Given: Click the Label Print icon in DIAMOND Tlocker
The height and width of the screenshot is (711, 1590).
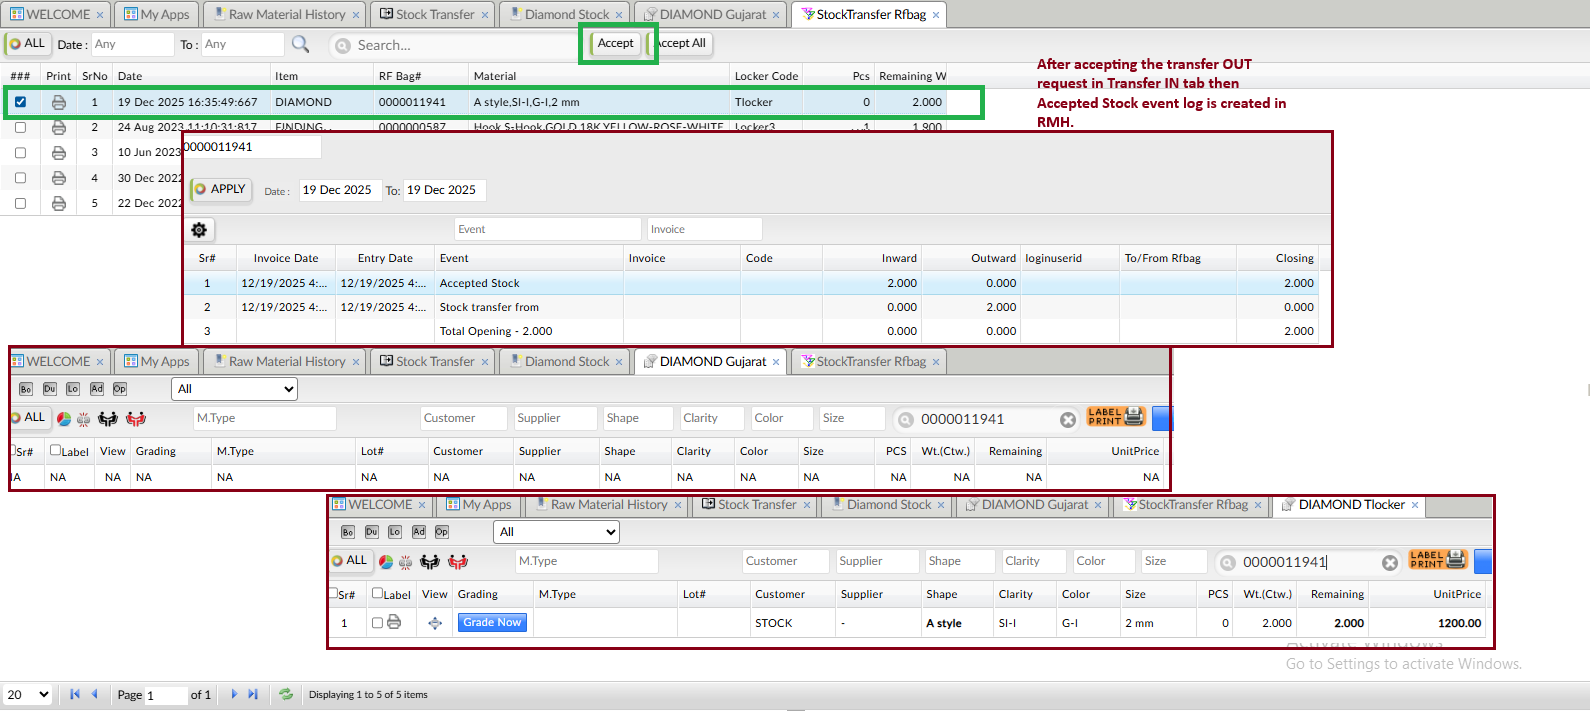Looking at the screenshot, I should point(1437,560).
